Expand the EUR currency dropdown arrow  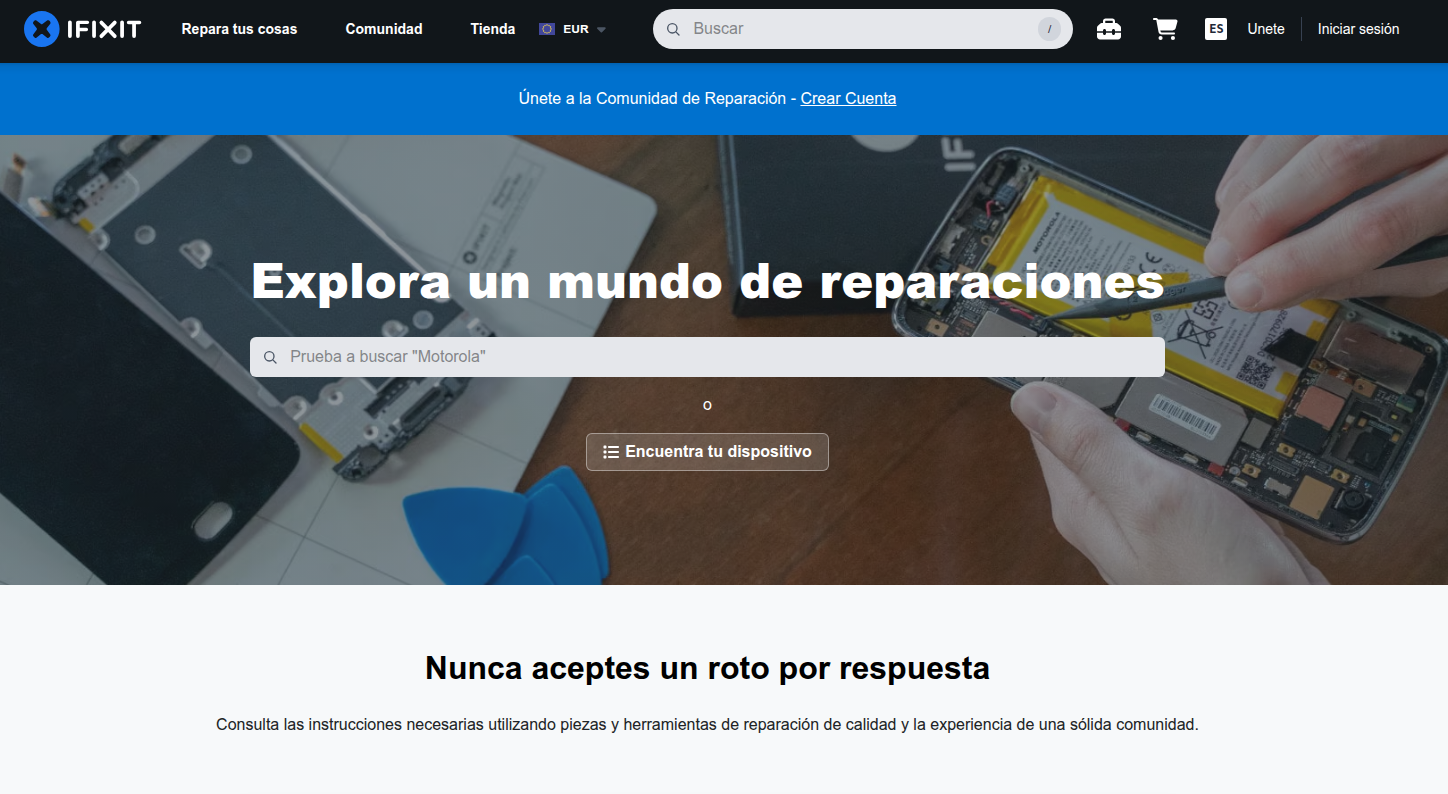coord(601,30)
